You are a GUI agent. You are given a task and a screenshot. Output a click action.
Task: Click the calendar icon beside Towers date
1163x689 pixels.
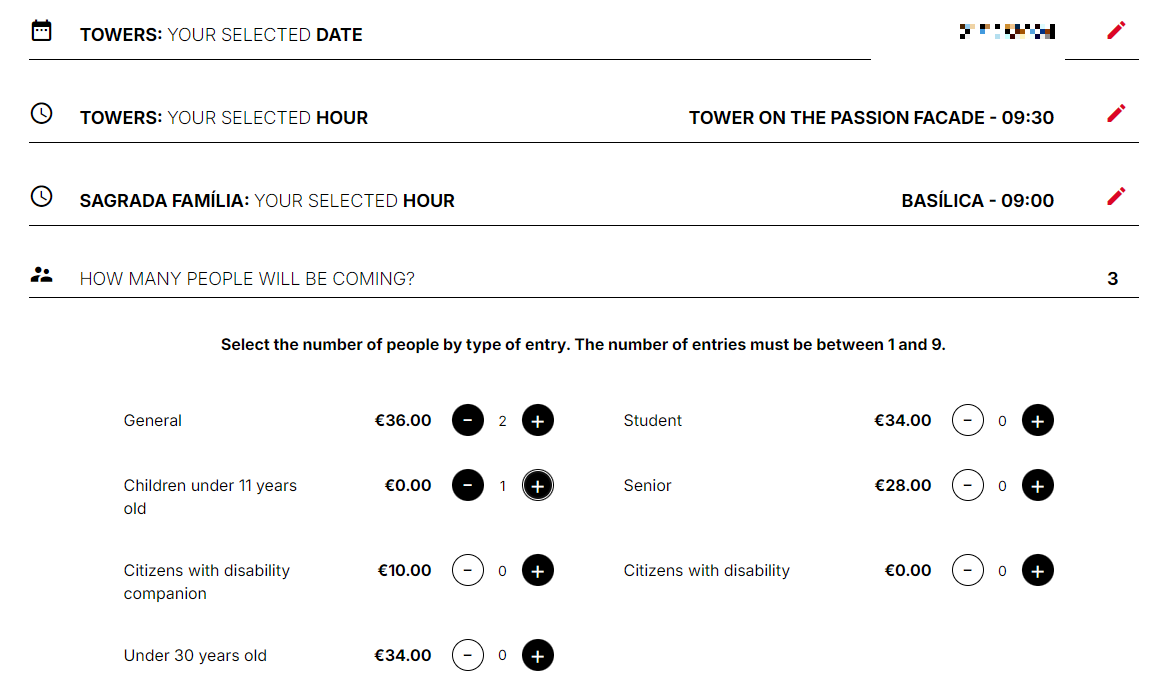click(41, 31)
